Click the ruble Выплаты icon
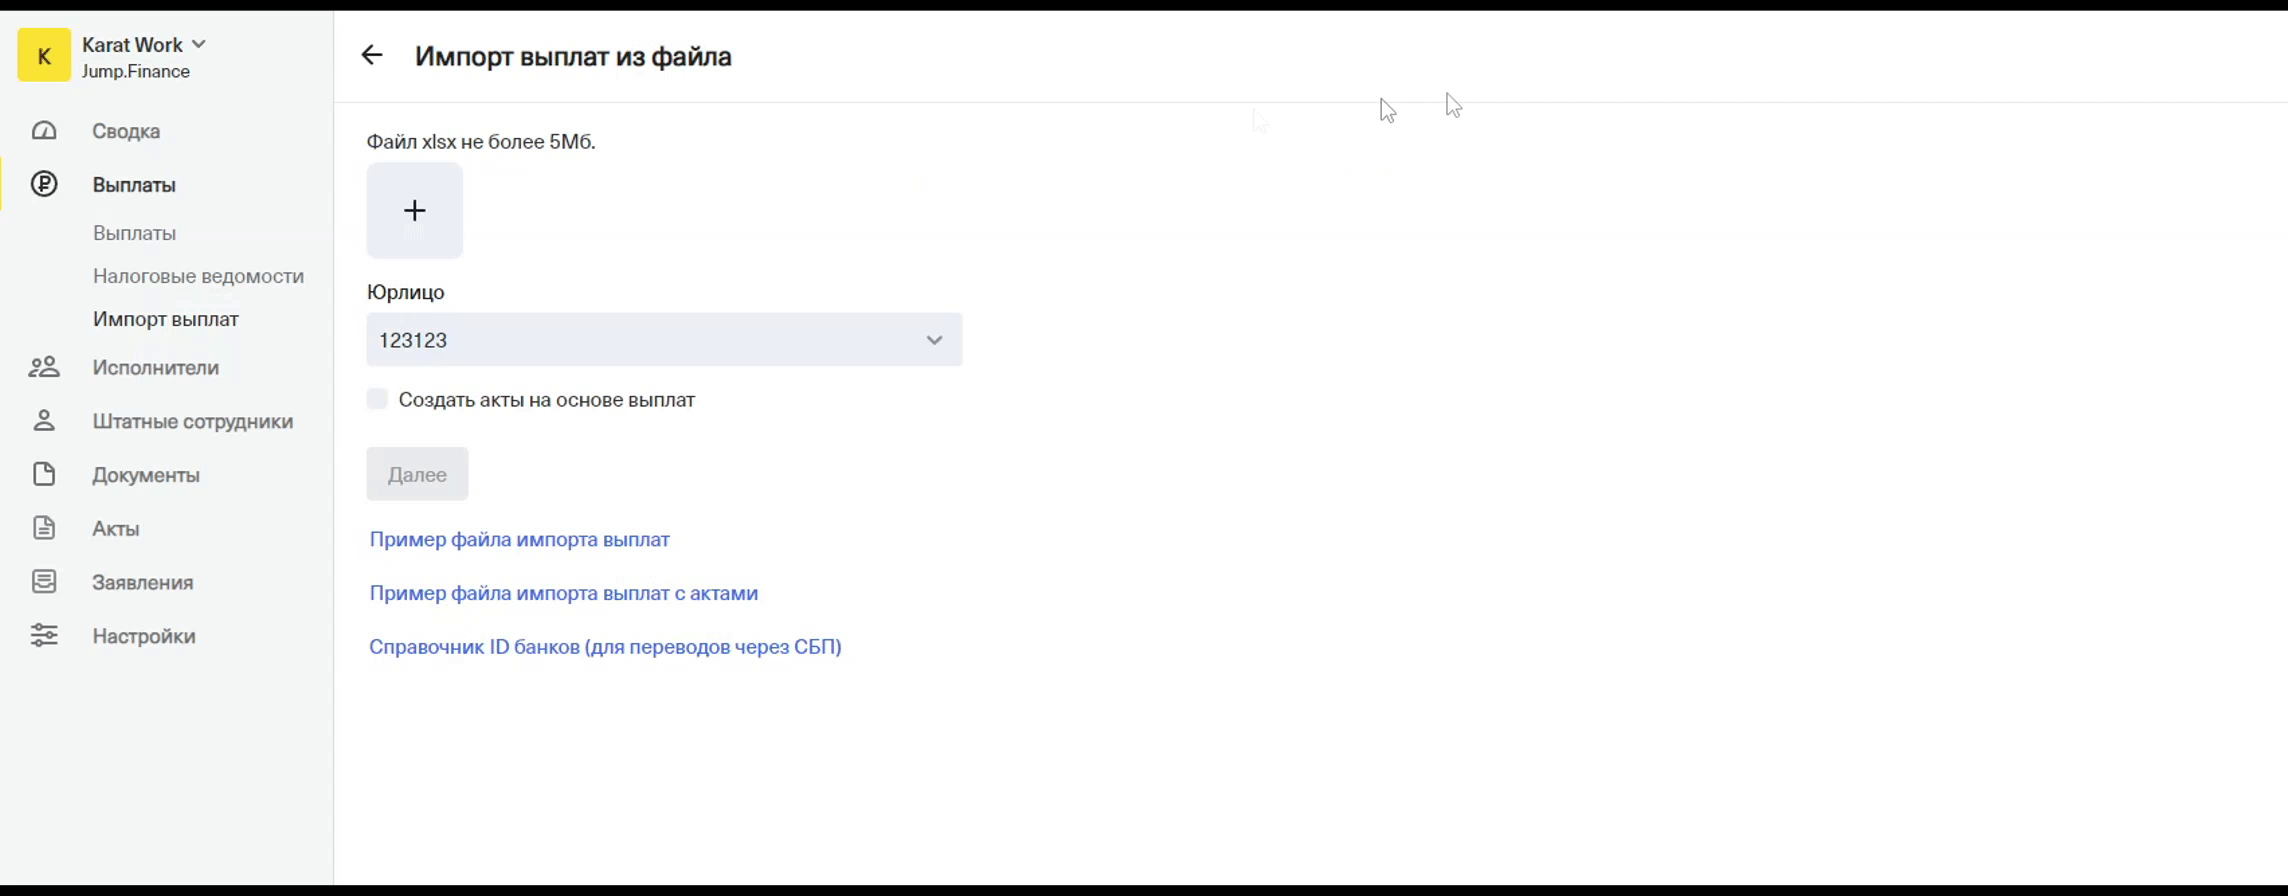 44,184
